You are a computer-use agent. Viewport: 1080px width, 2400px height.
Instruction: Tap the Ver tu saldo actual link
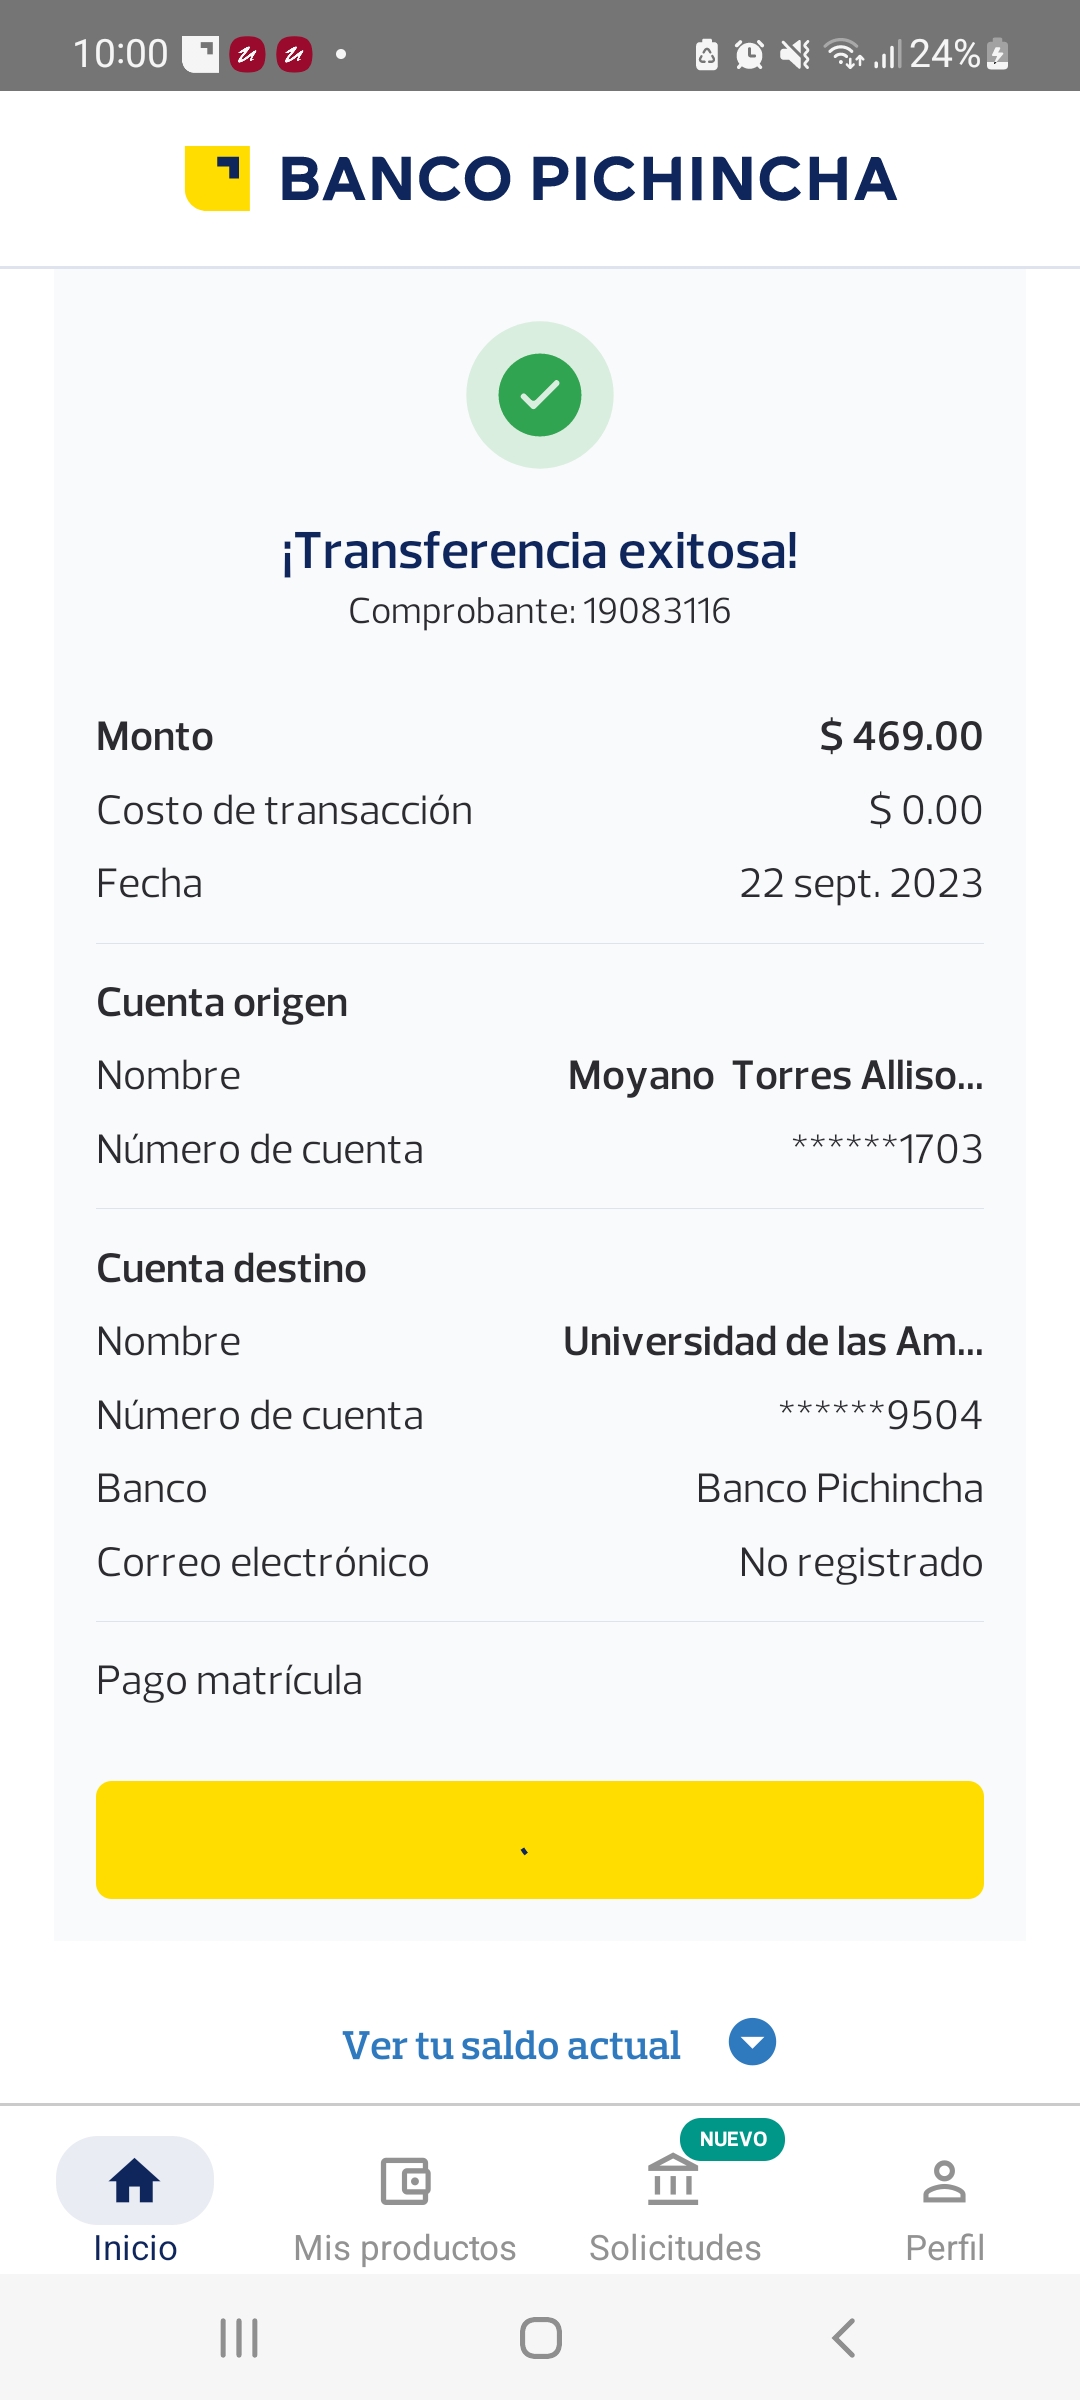(511, 2045)
